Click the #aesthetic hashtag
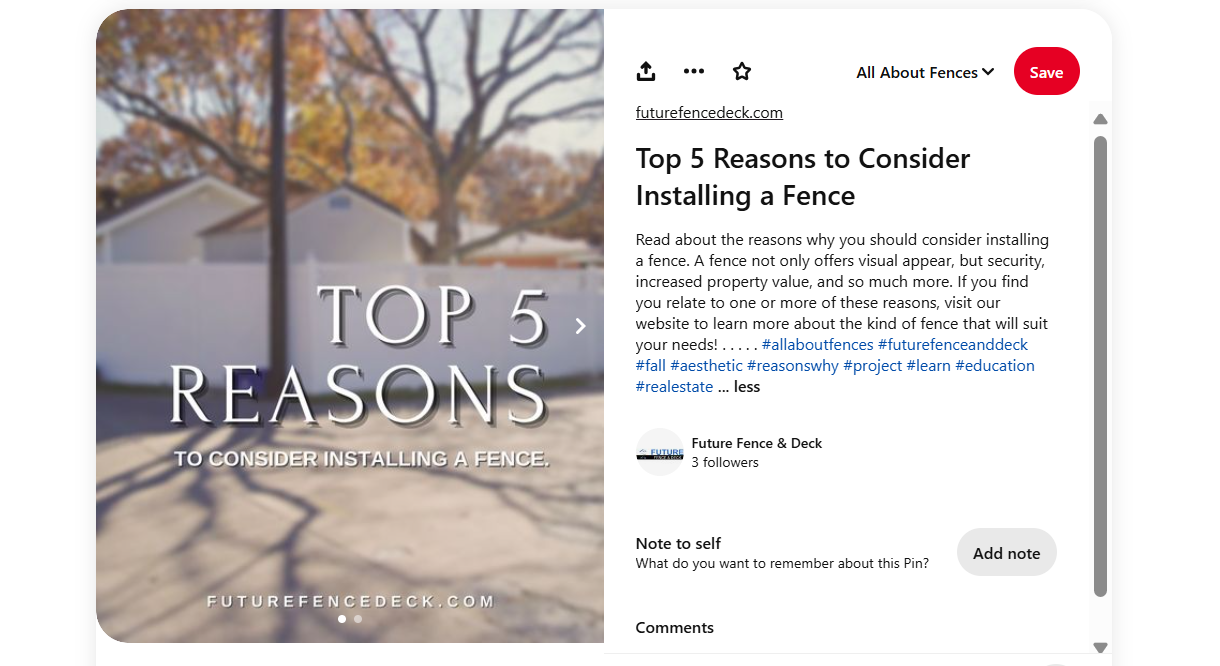This screenshot has width=1220, height=666. (706, 366)
